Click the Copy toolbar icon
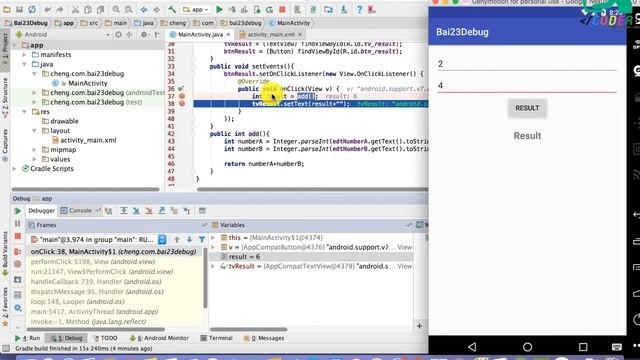 [88, 9]
